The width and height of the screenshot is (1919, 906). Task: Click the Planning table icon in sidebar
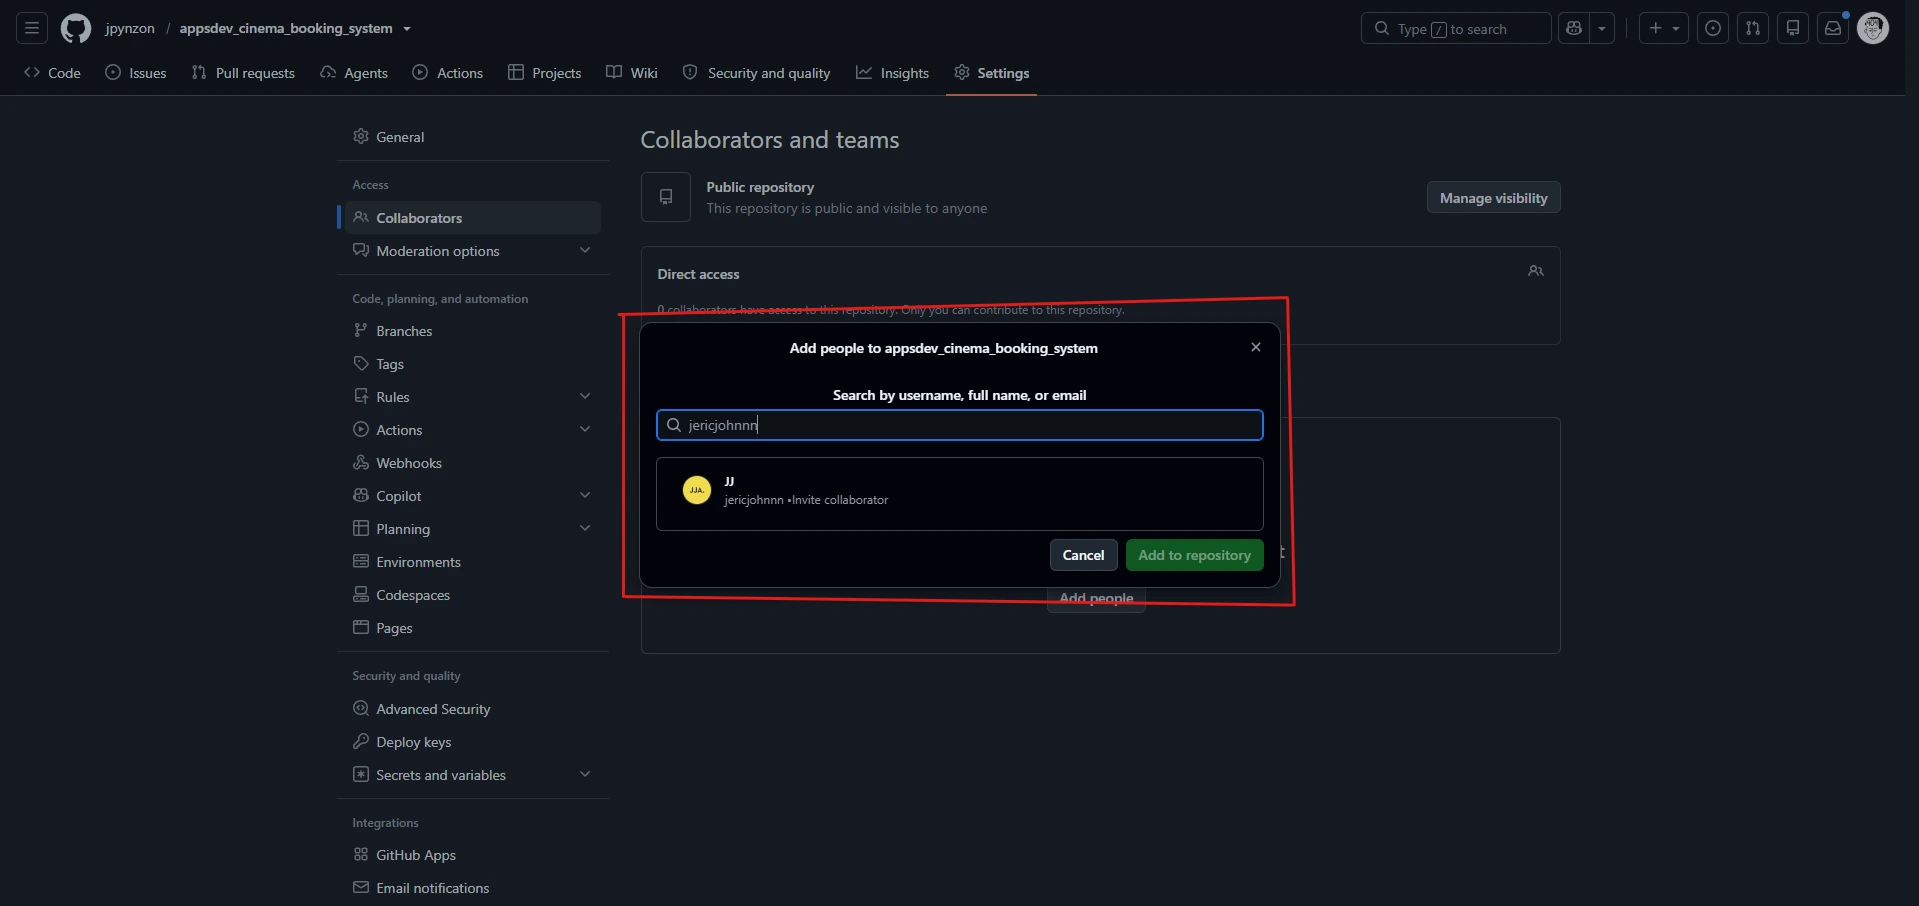(361, 529)
